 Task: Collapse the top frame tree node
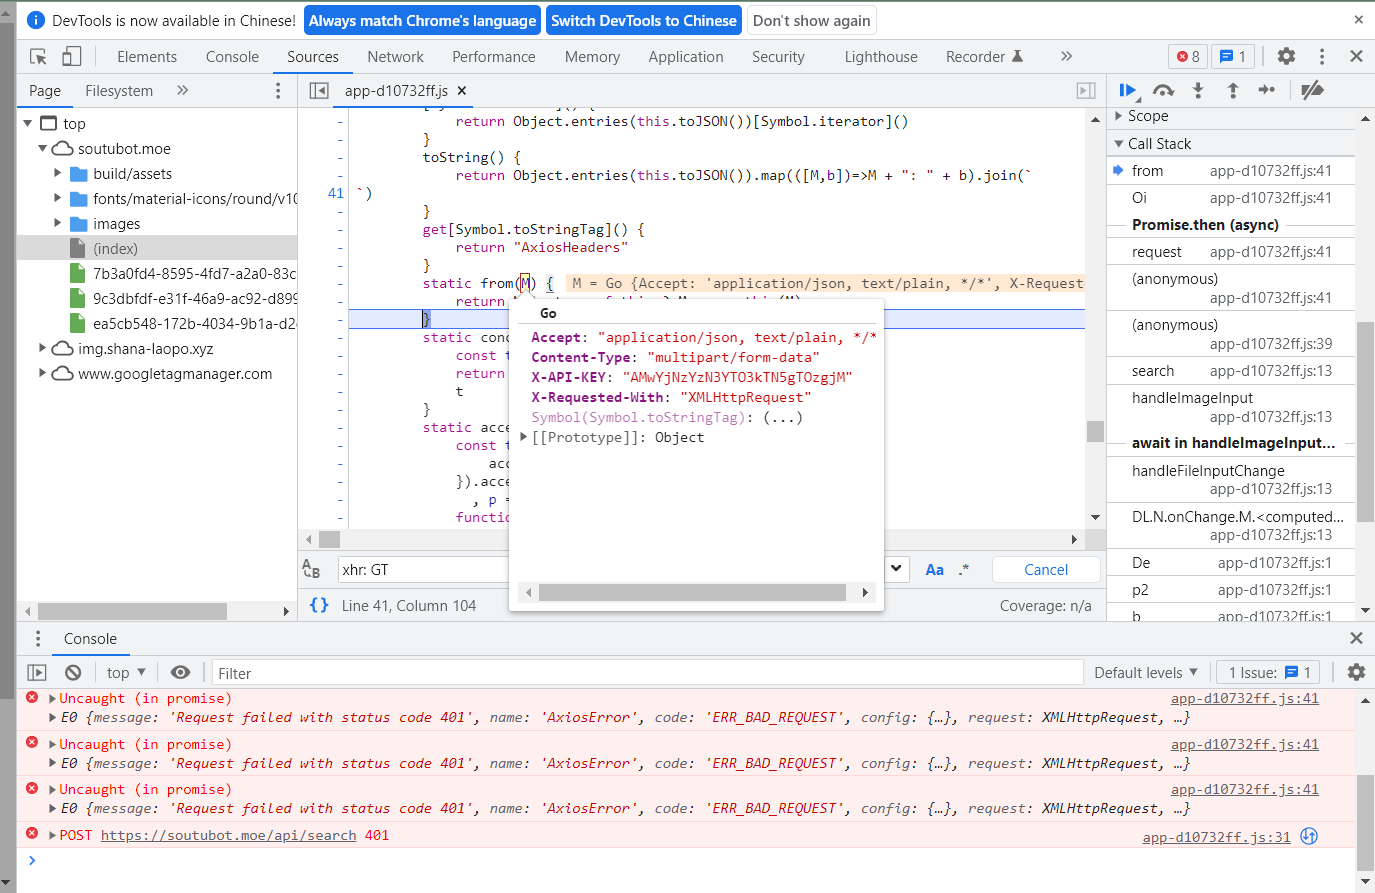pyautogui.click(x=28, y=123)
